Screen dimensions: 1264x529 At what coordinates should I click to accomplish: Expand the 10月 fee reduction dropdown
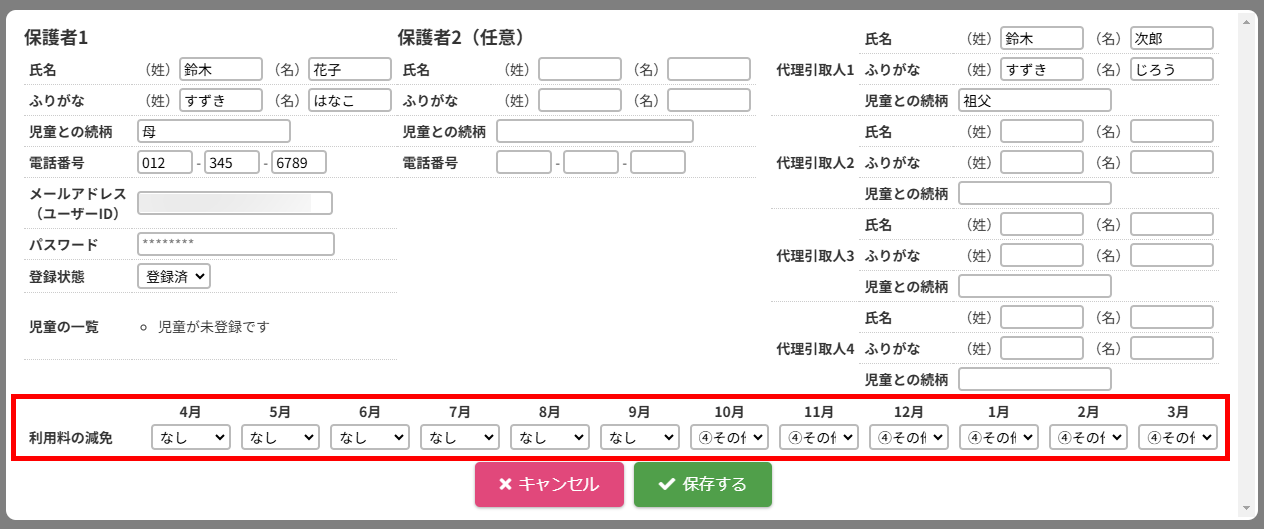click(x=729, y=437)
